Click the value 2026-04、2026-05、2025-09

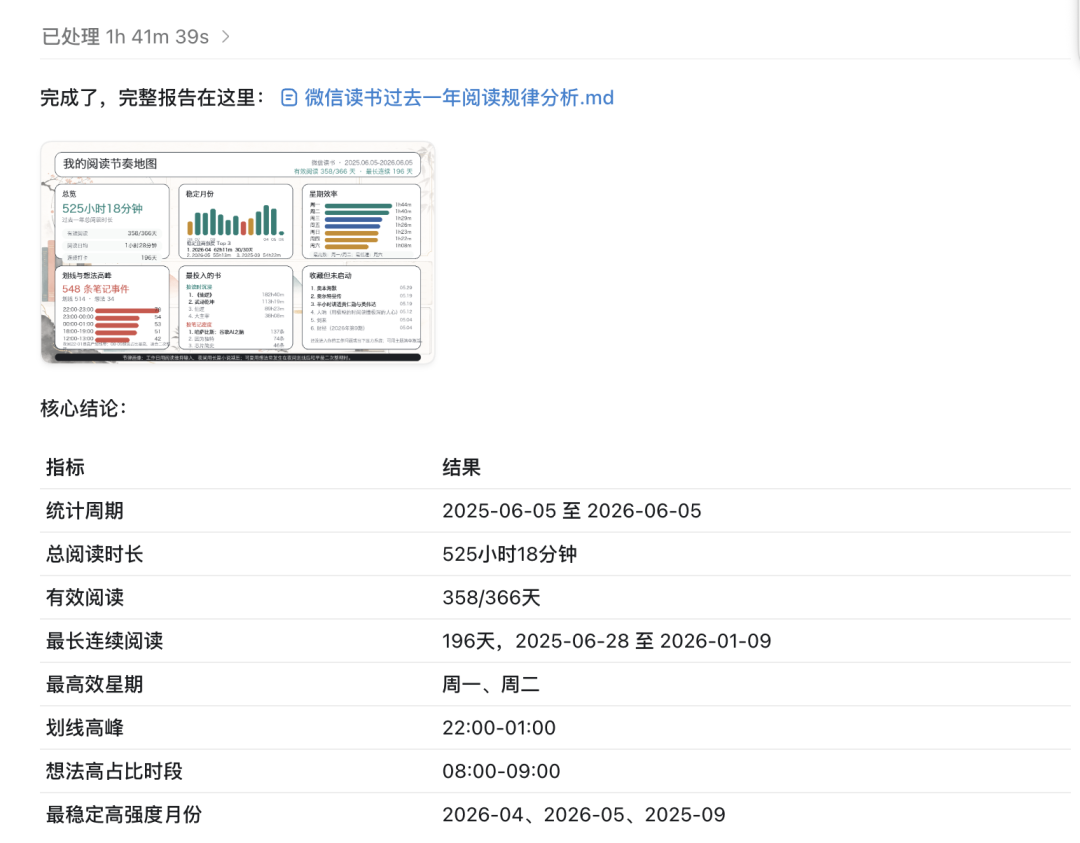(x=584, y=815)
